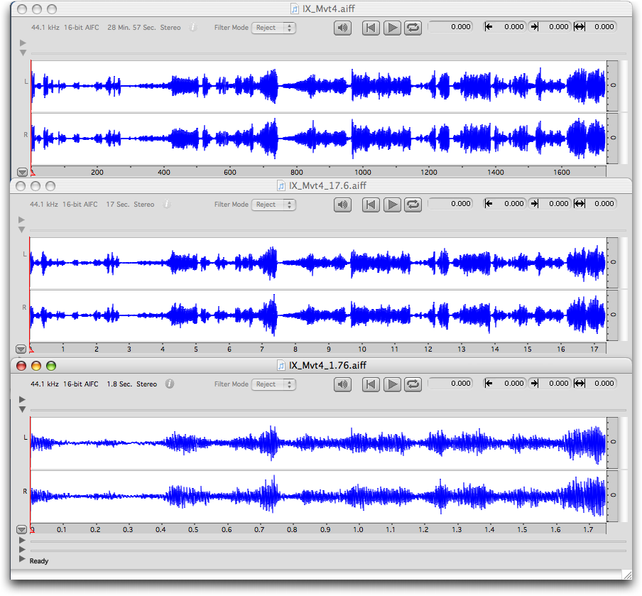Show file info for IX_Mvt4_1.76.aiff

tap(169, 384)
